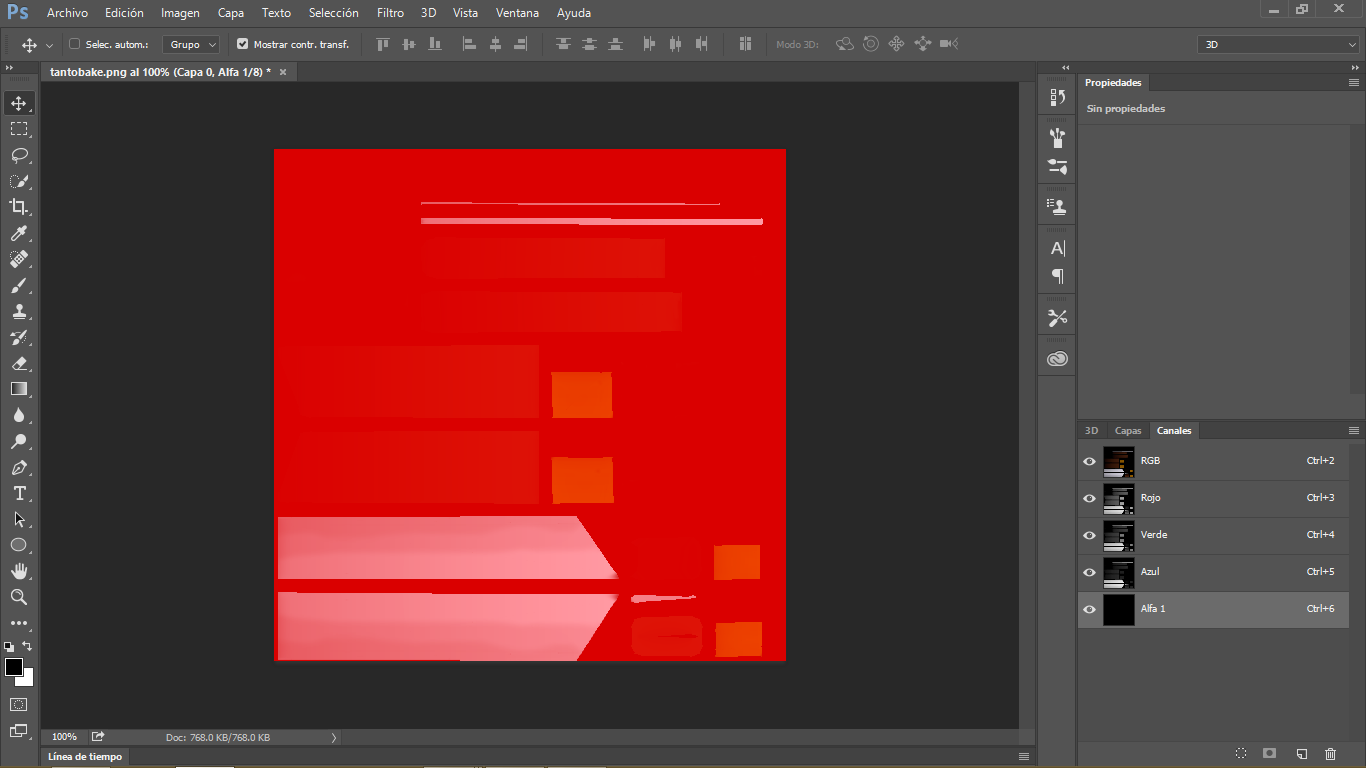This screenshot has height=768, width=1366.
Task: Select the Path Selection tool
Action: point(19,519)
